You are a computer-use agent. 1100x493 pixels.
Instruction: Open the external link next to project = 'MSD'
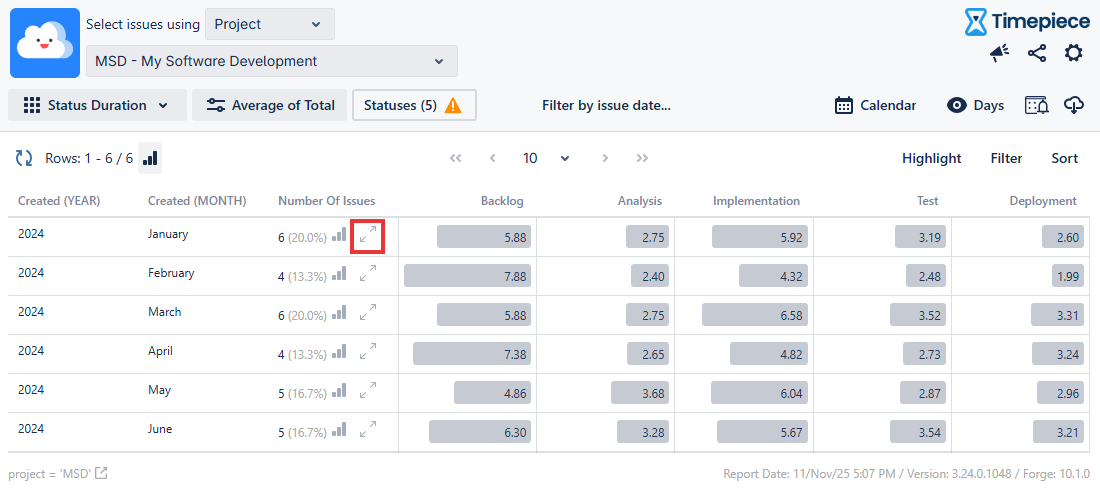point(101,473)
